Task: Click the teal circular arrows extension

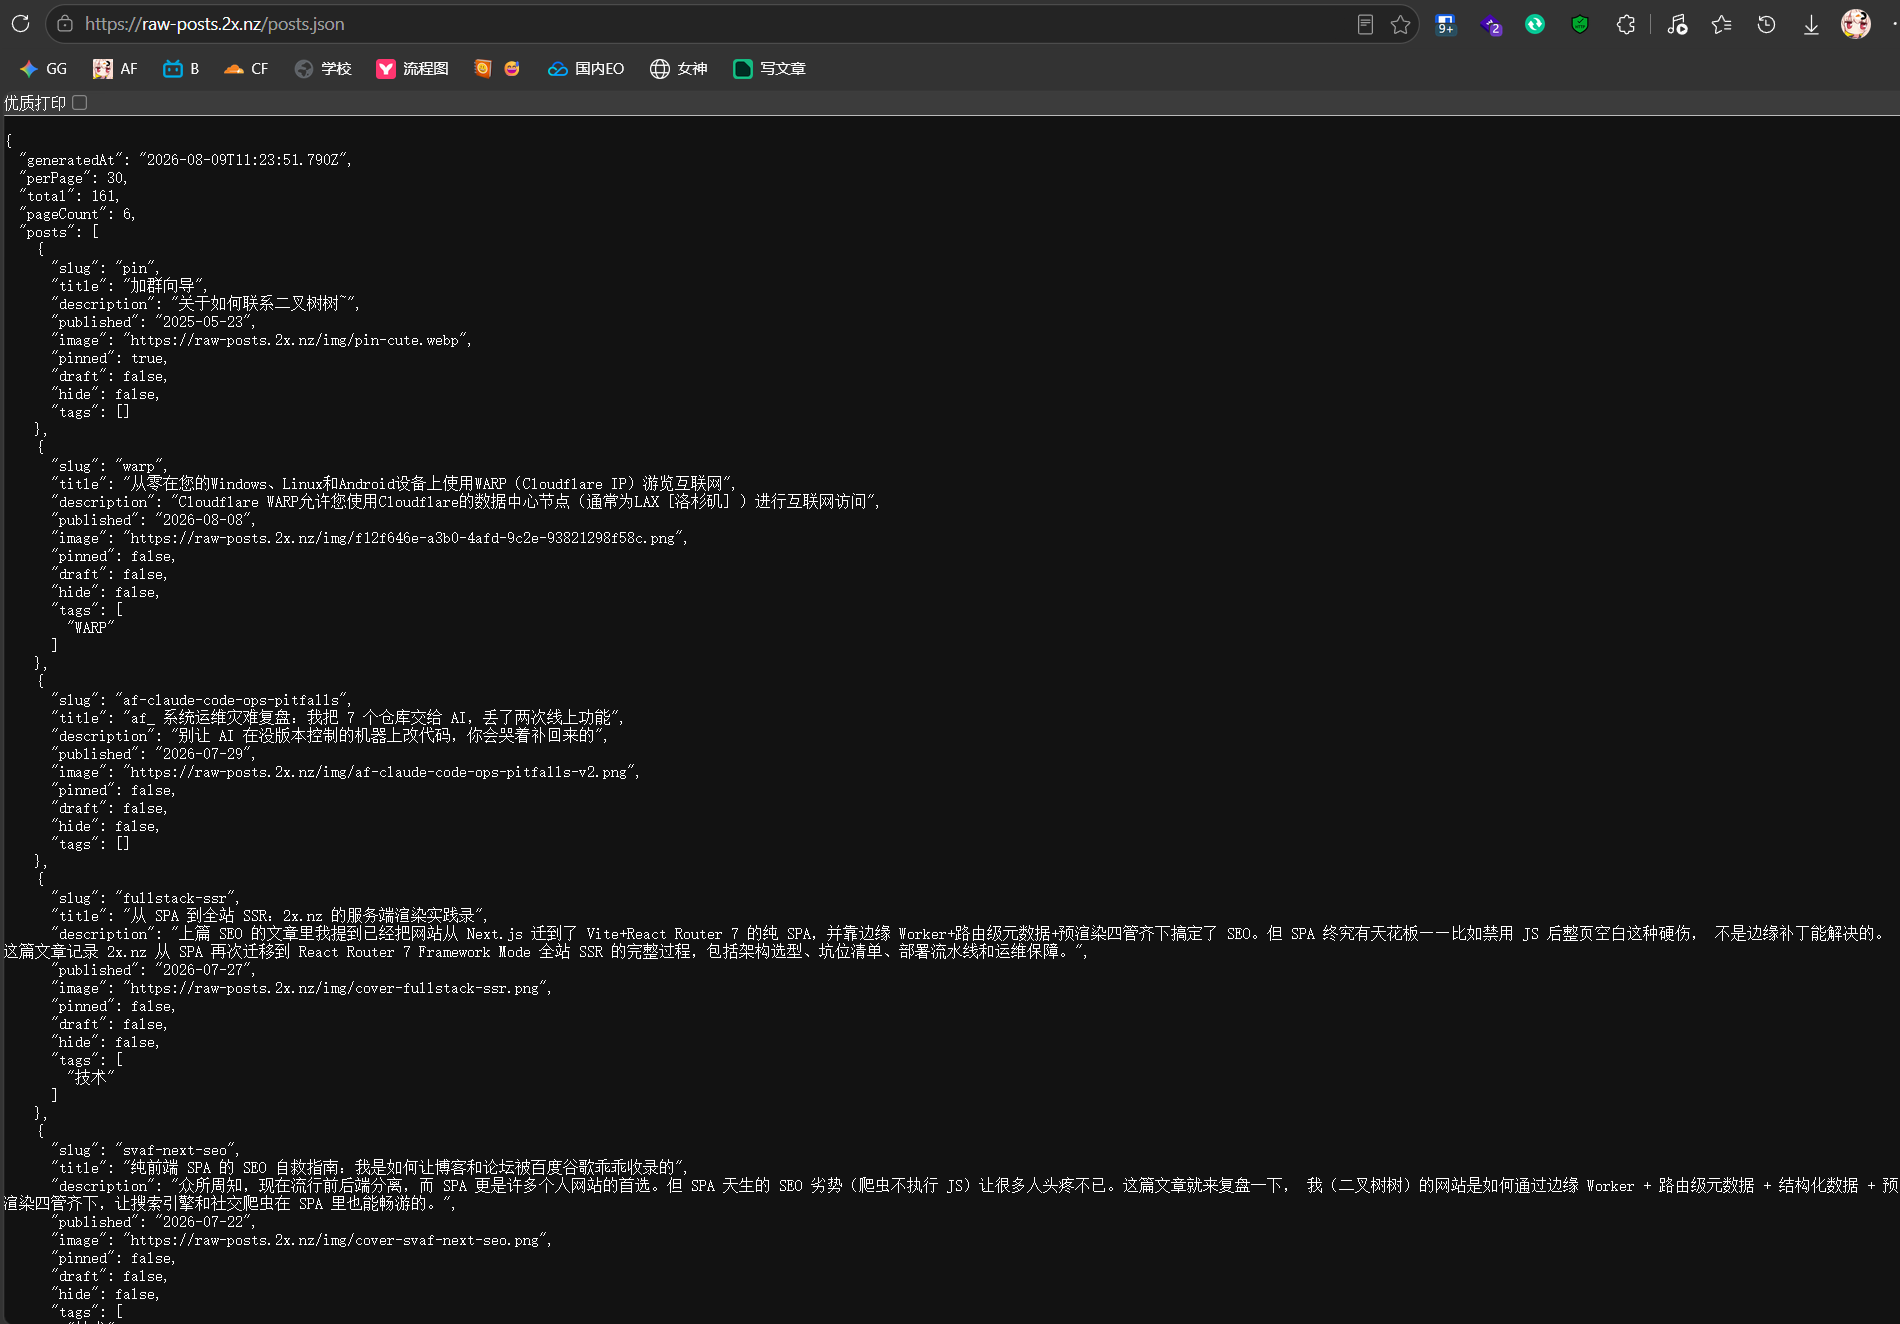Action: [1535, 24]
